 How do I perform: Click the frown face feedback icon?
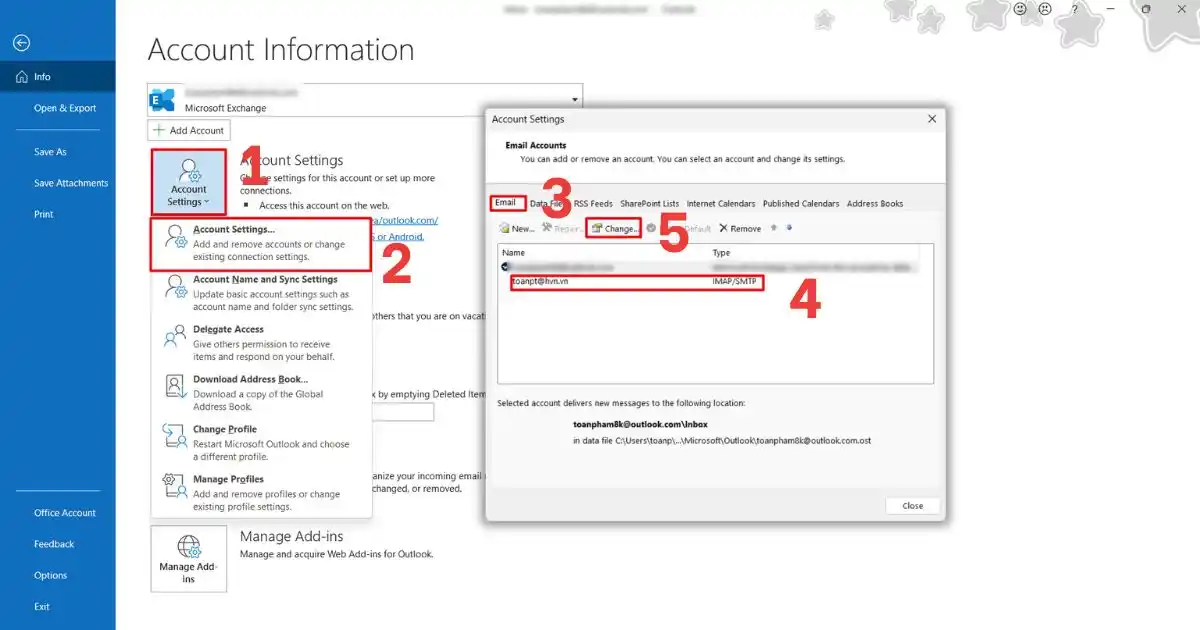point(1045,9)
